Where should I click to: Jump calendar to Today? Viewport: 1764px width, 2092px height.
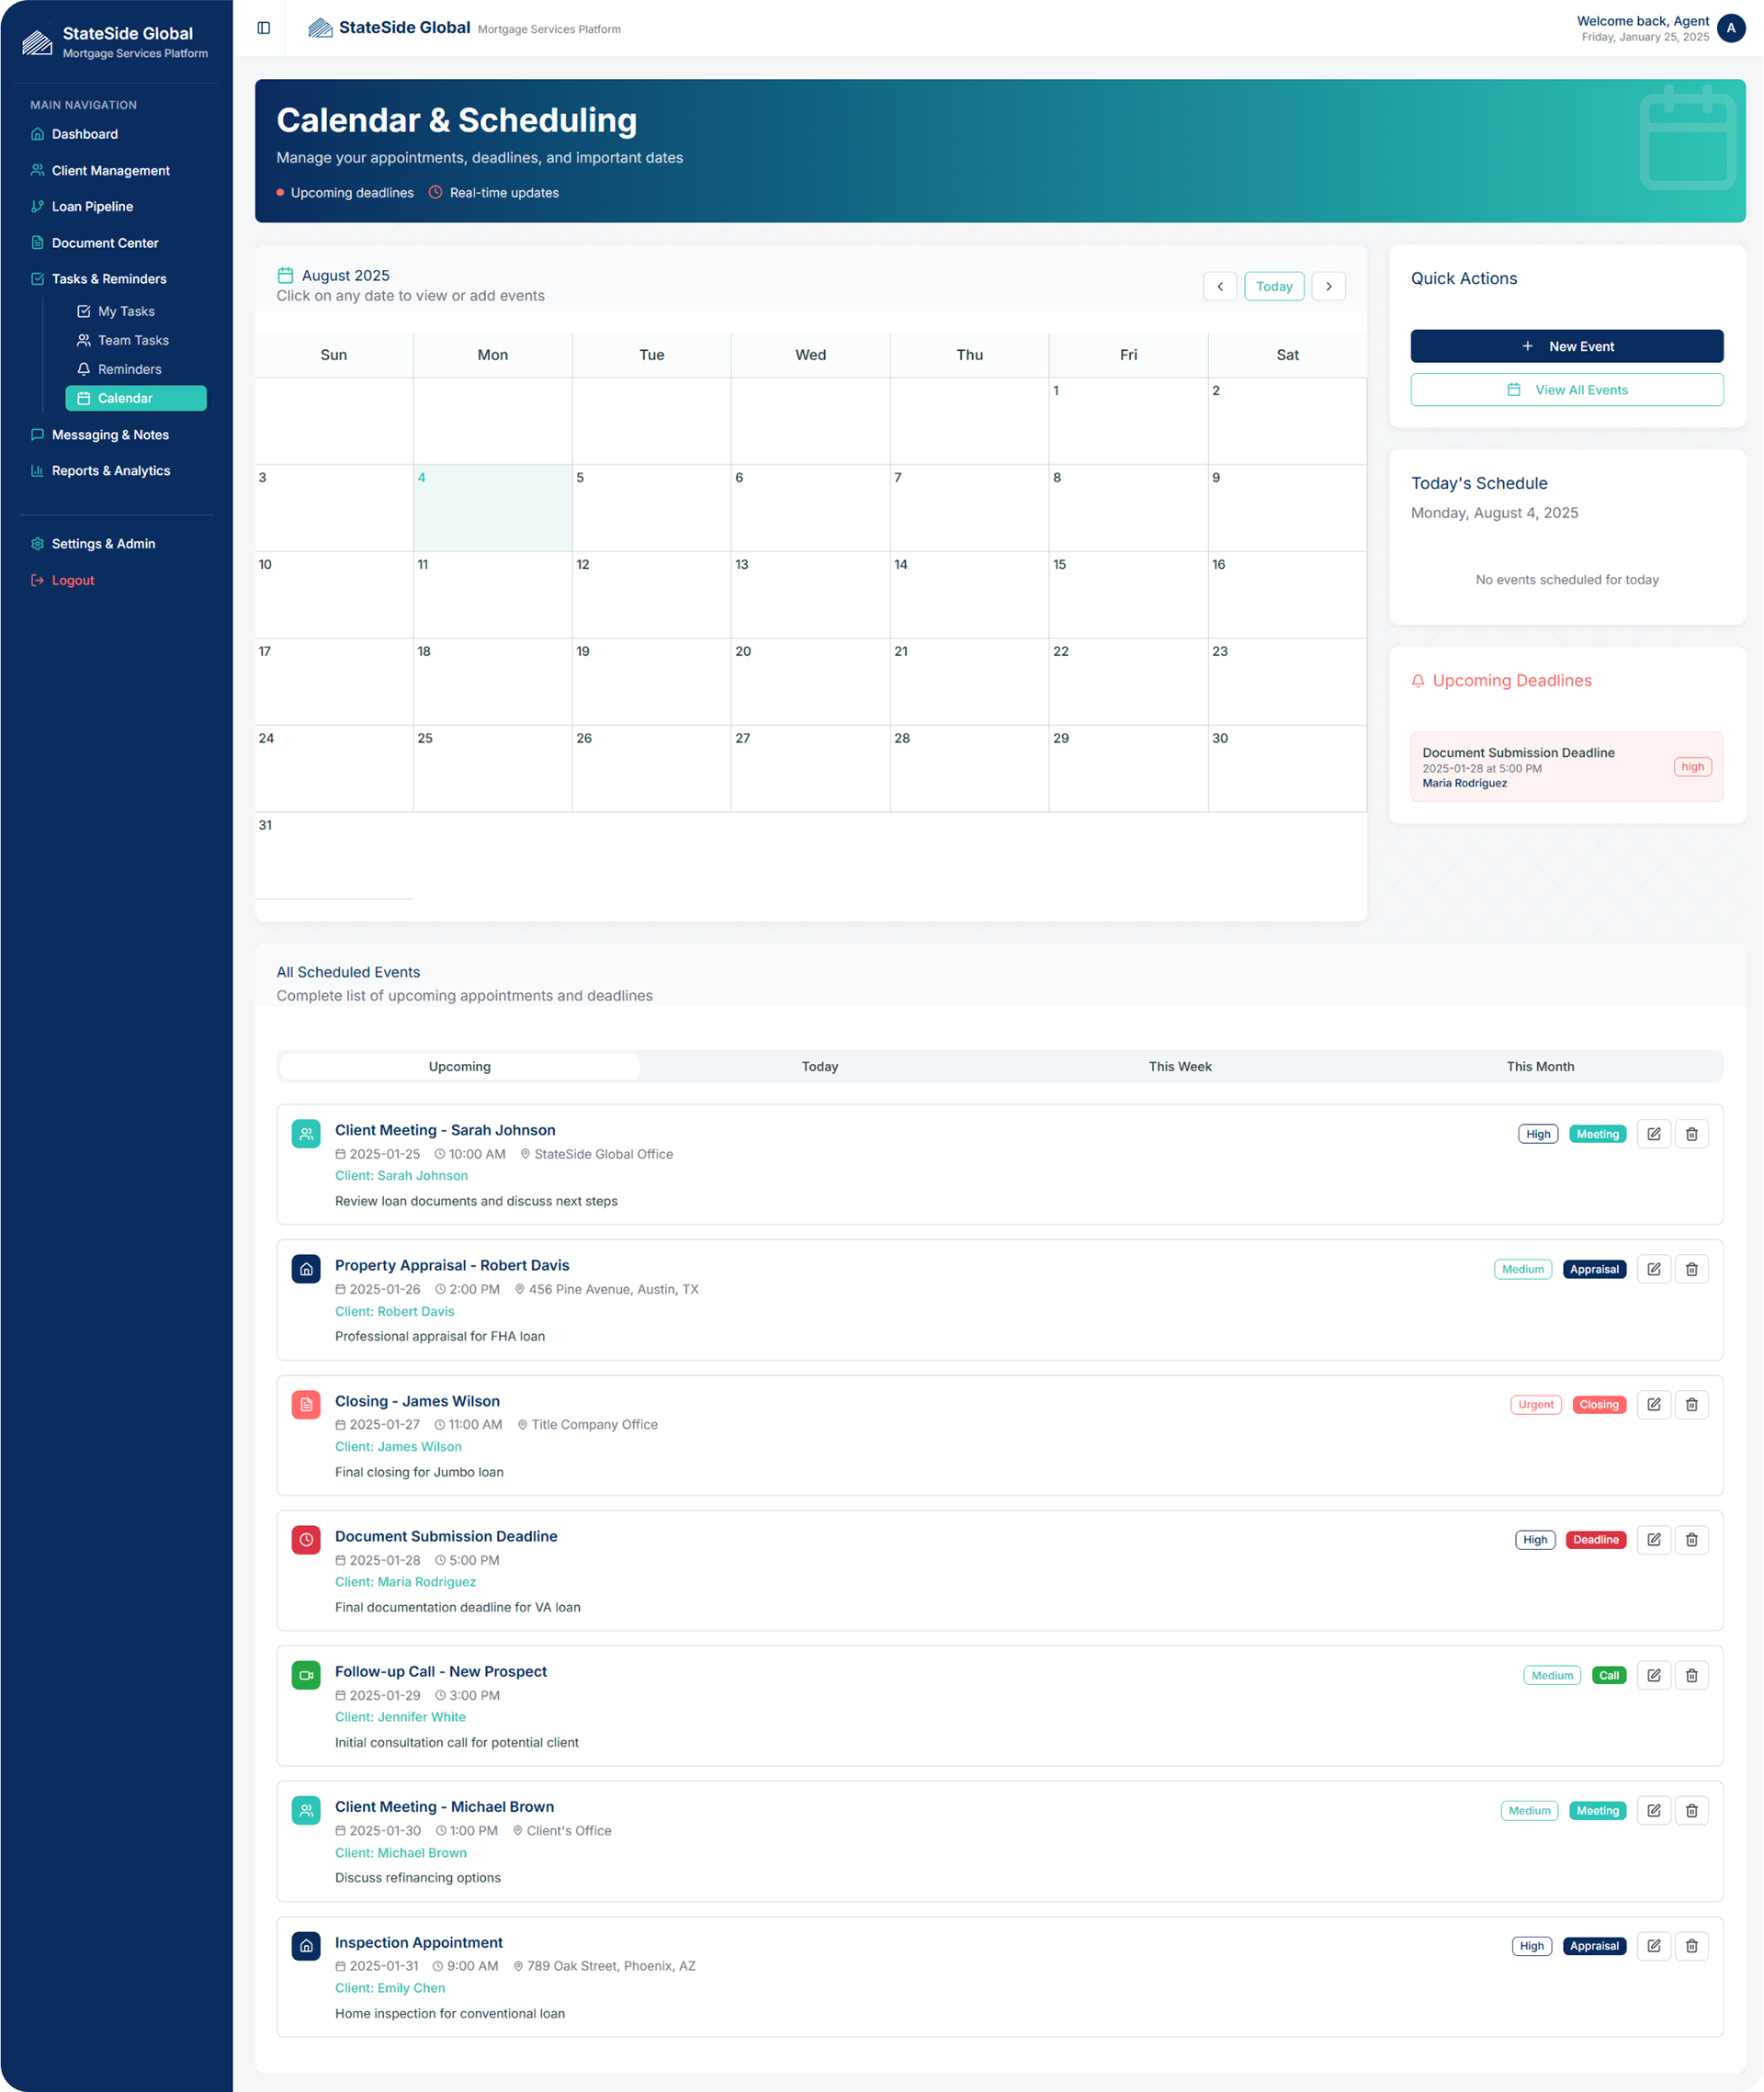[1273, 286]
